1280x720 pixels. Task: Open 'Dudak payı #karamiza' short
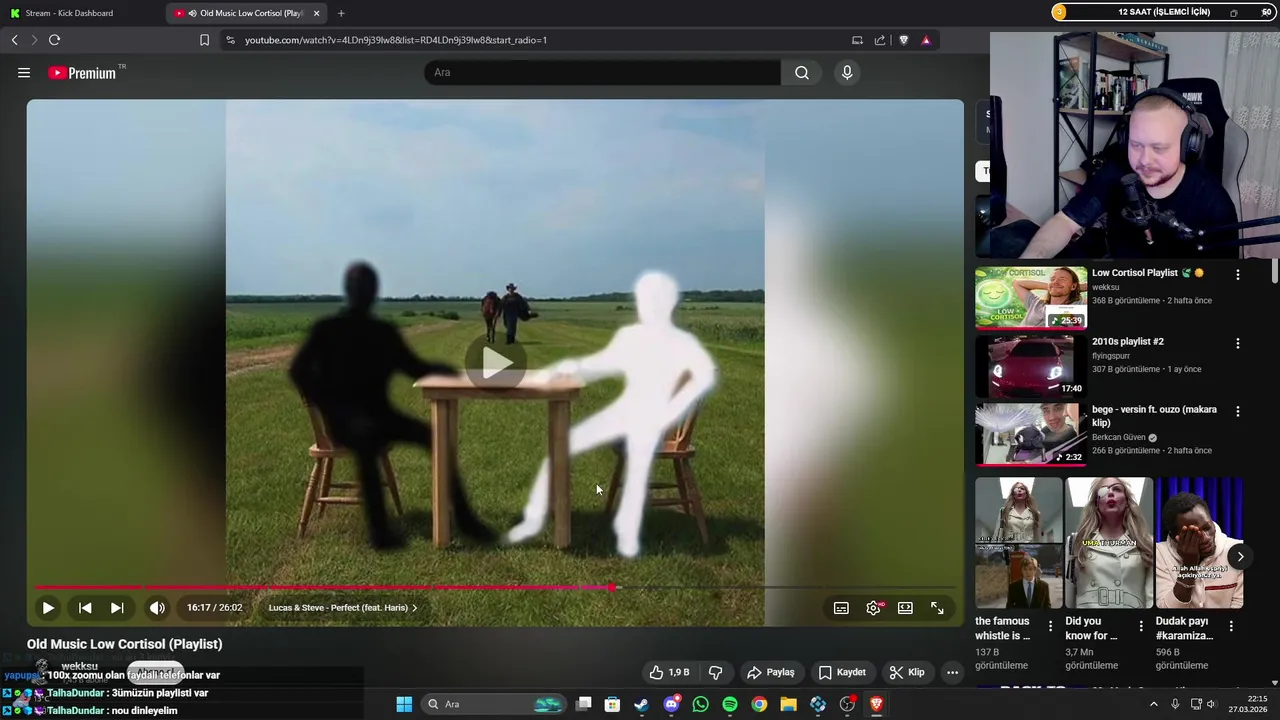click(x=1199, y=543)
